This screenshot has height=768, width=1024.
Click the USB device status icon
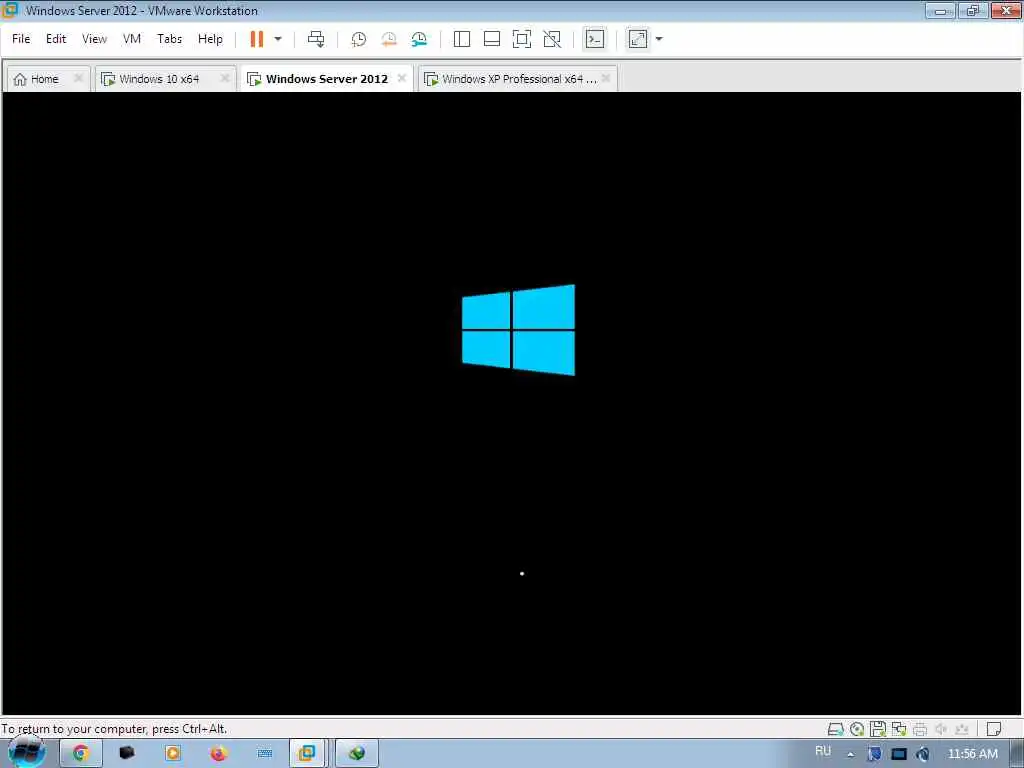pyautogui.click(x=962, y=729)
